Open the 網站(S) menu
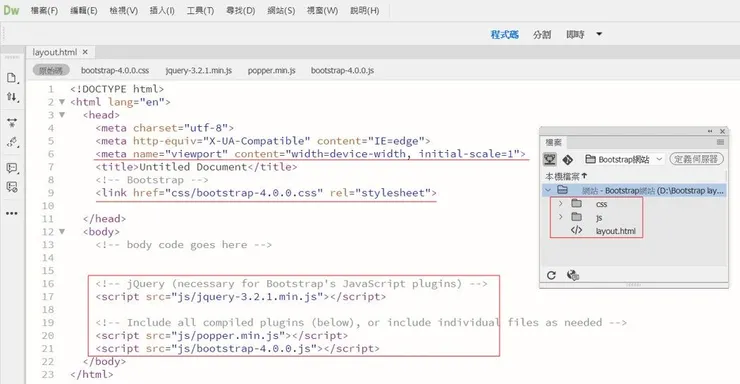Viewport: 740px width, 384px height. coord(281,10)
